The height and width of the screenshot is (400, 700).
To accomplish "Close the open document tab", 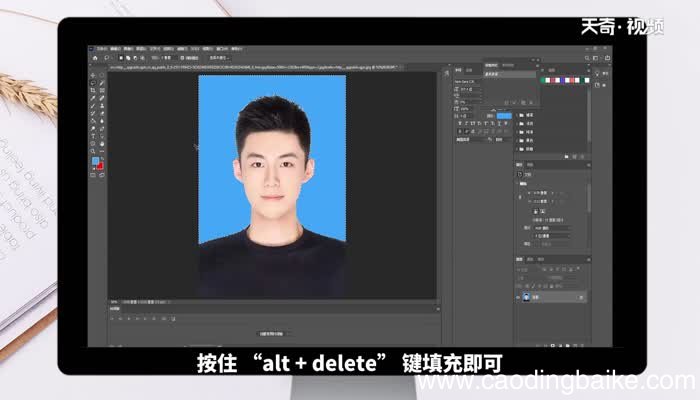I will 401,67.
